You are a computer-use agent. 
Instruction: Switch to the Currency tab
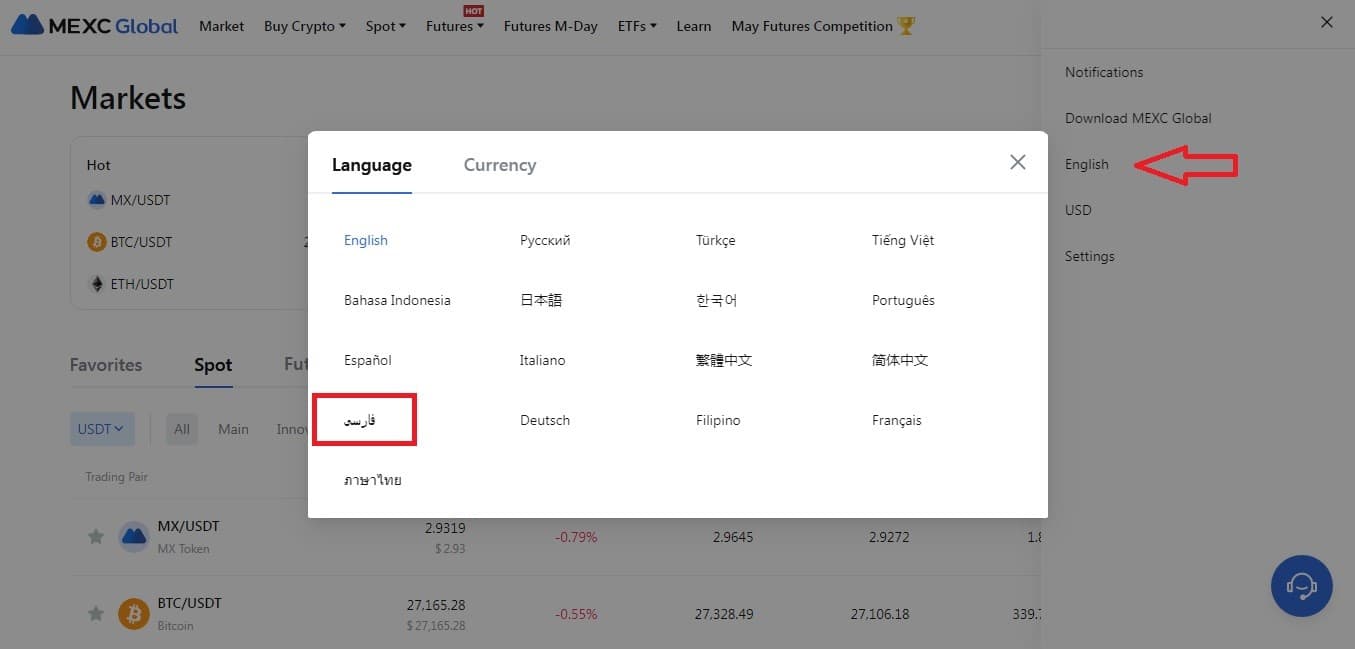pos(500,165)
